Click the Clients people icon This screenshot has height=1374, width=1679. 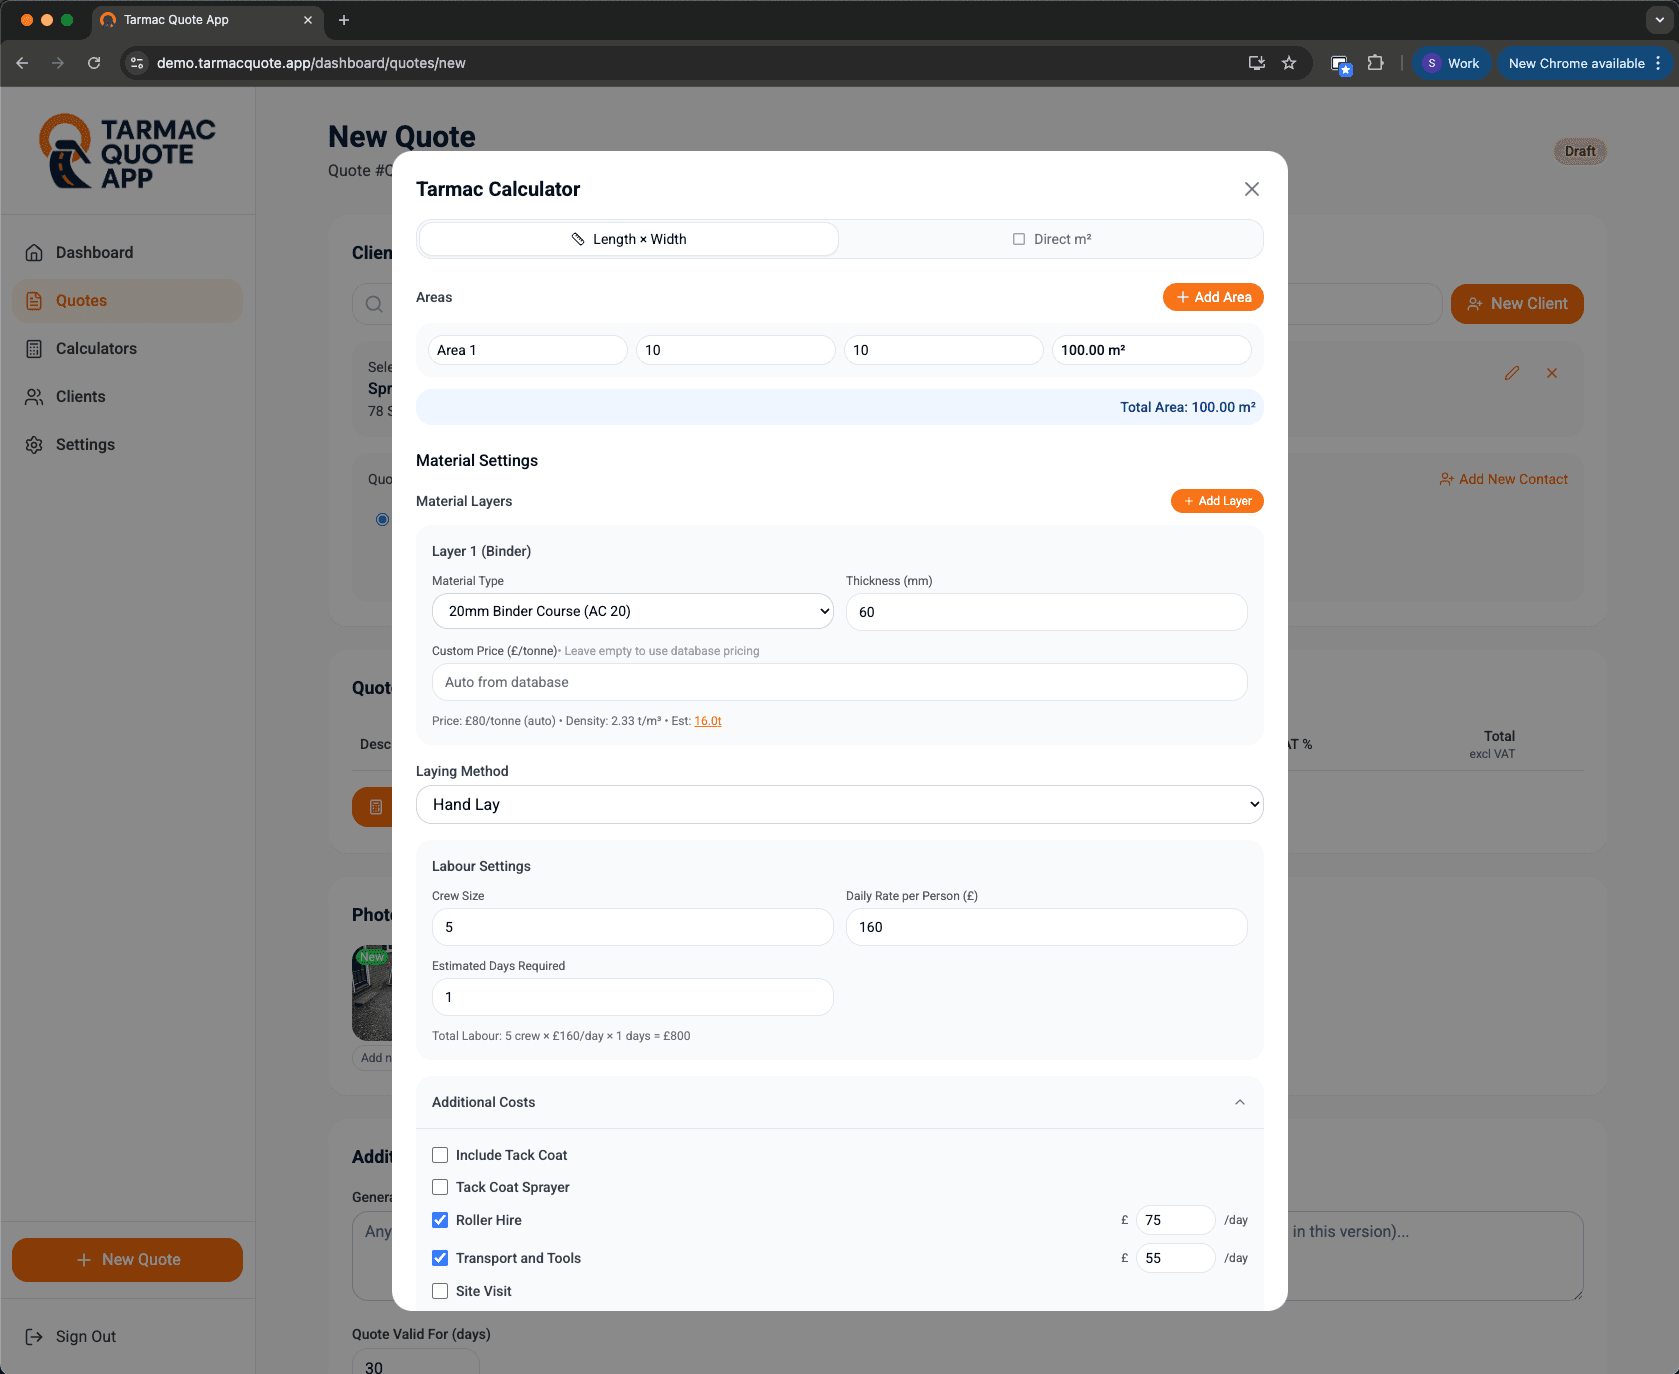[x=34, y=397]
